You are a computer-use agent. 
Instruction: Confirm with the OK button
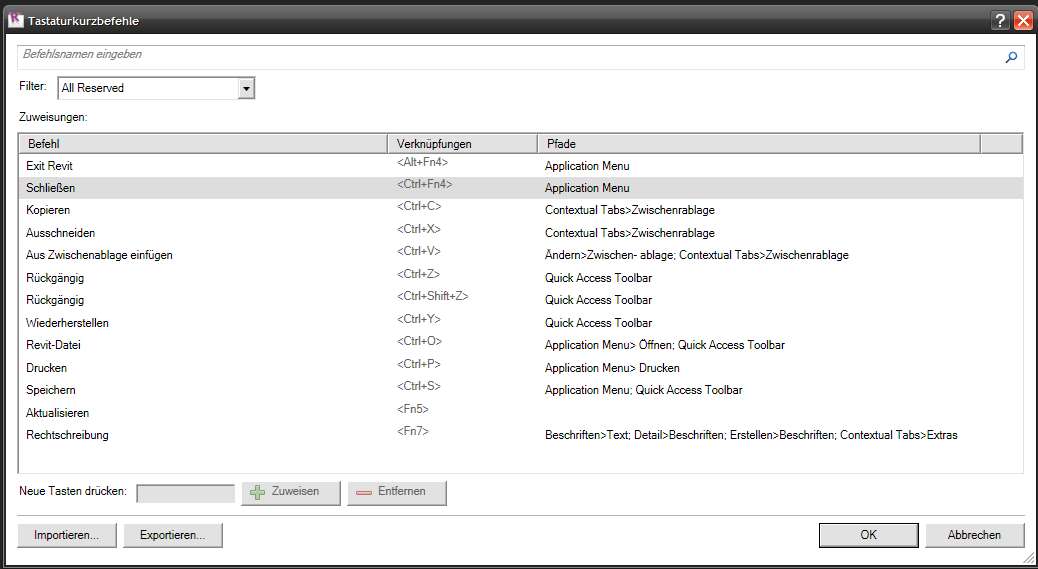coord(869,535)
